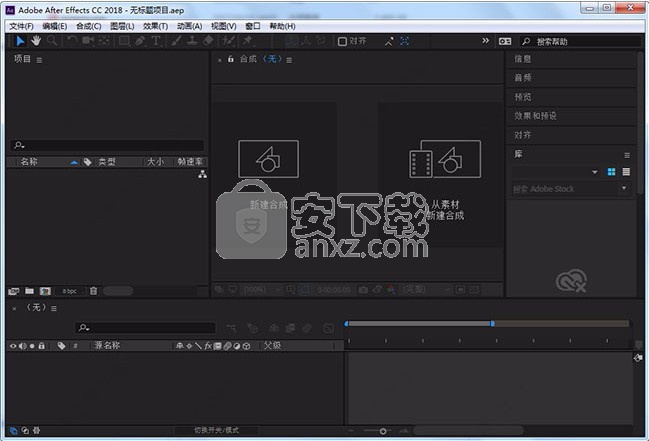Click the comp marker bin icon at timeline right

[638, 358]
